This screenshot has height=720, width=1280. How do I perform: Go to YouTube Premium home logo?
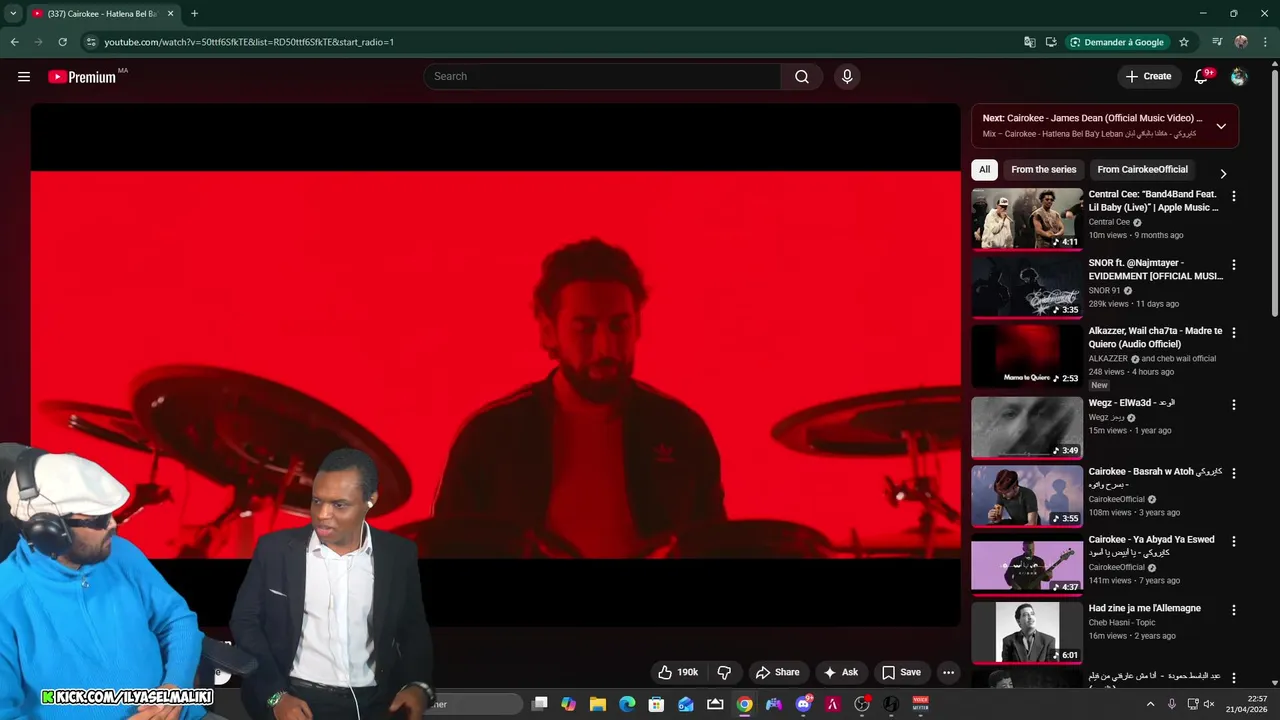pyautogui.click(x=82, y=77)
